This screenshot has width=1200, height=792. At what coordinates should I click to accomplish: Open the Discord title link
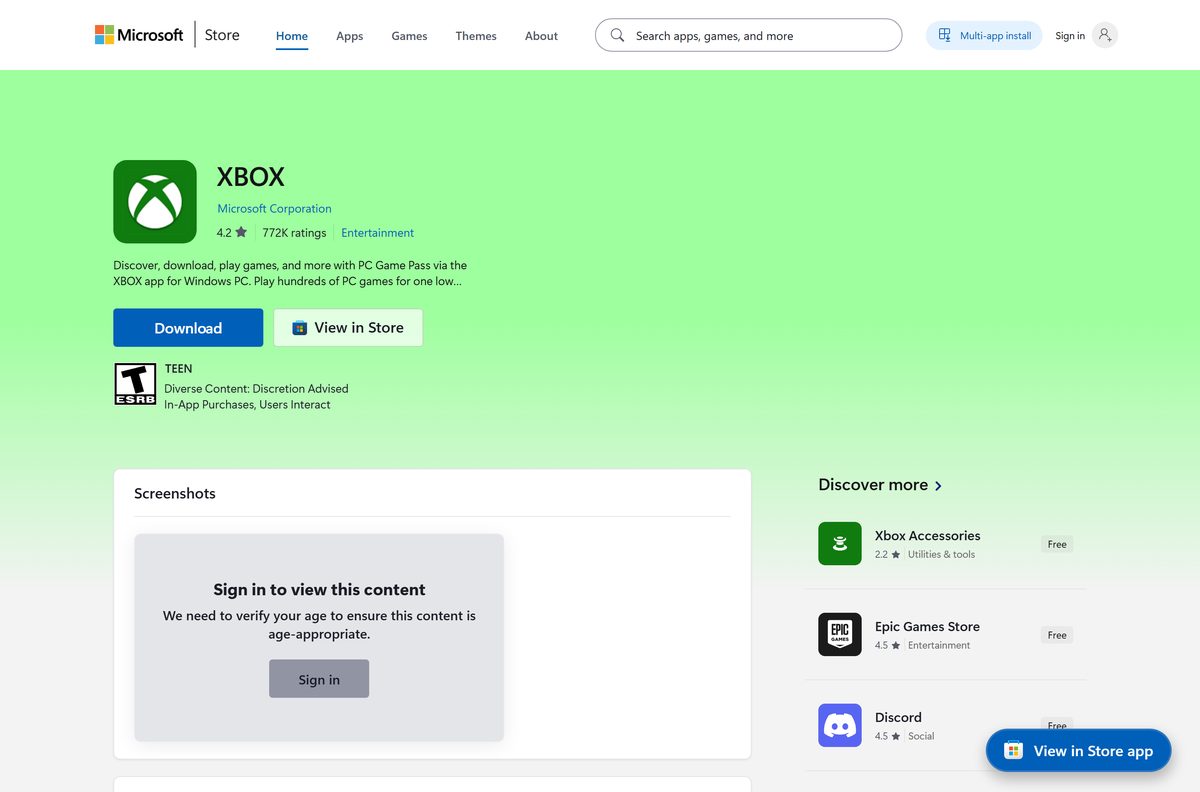pos(898,718)
